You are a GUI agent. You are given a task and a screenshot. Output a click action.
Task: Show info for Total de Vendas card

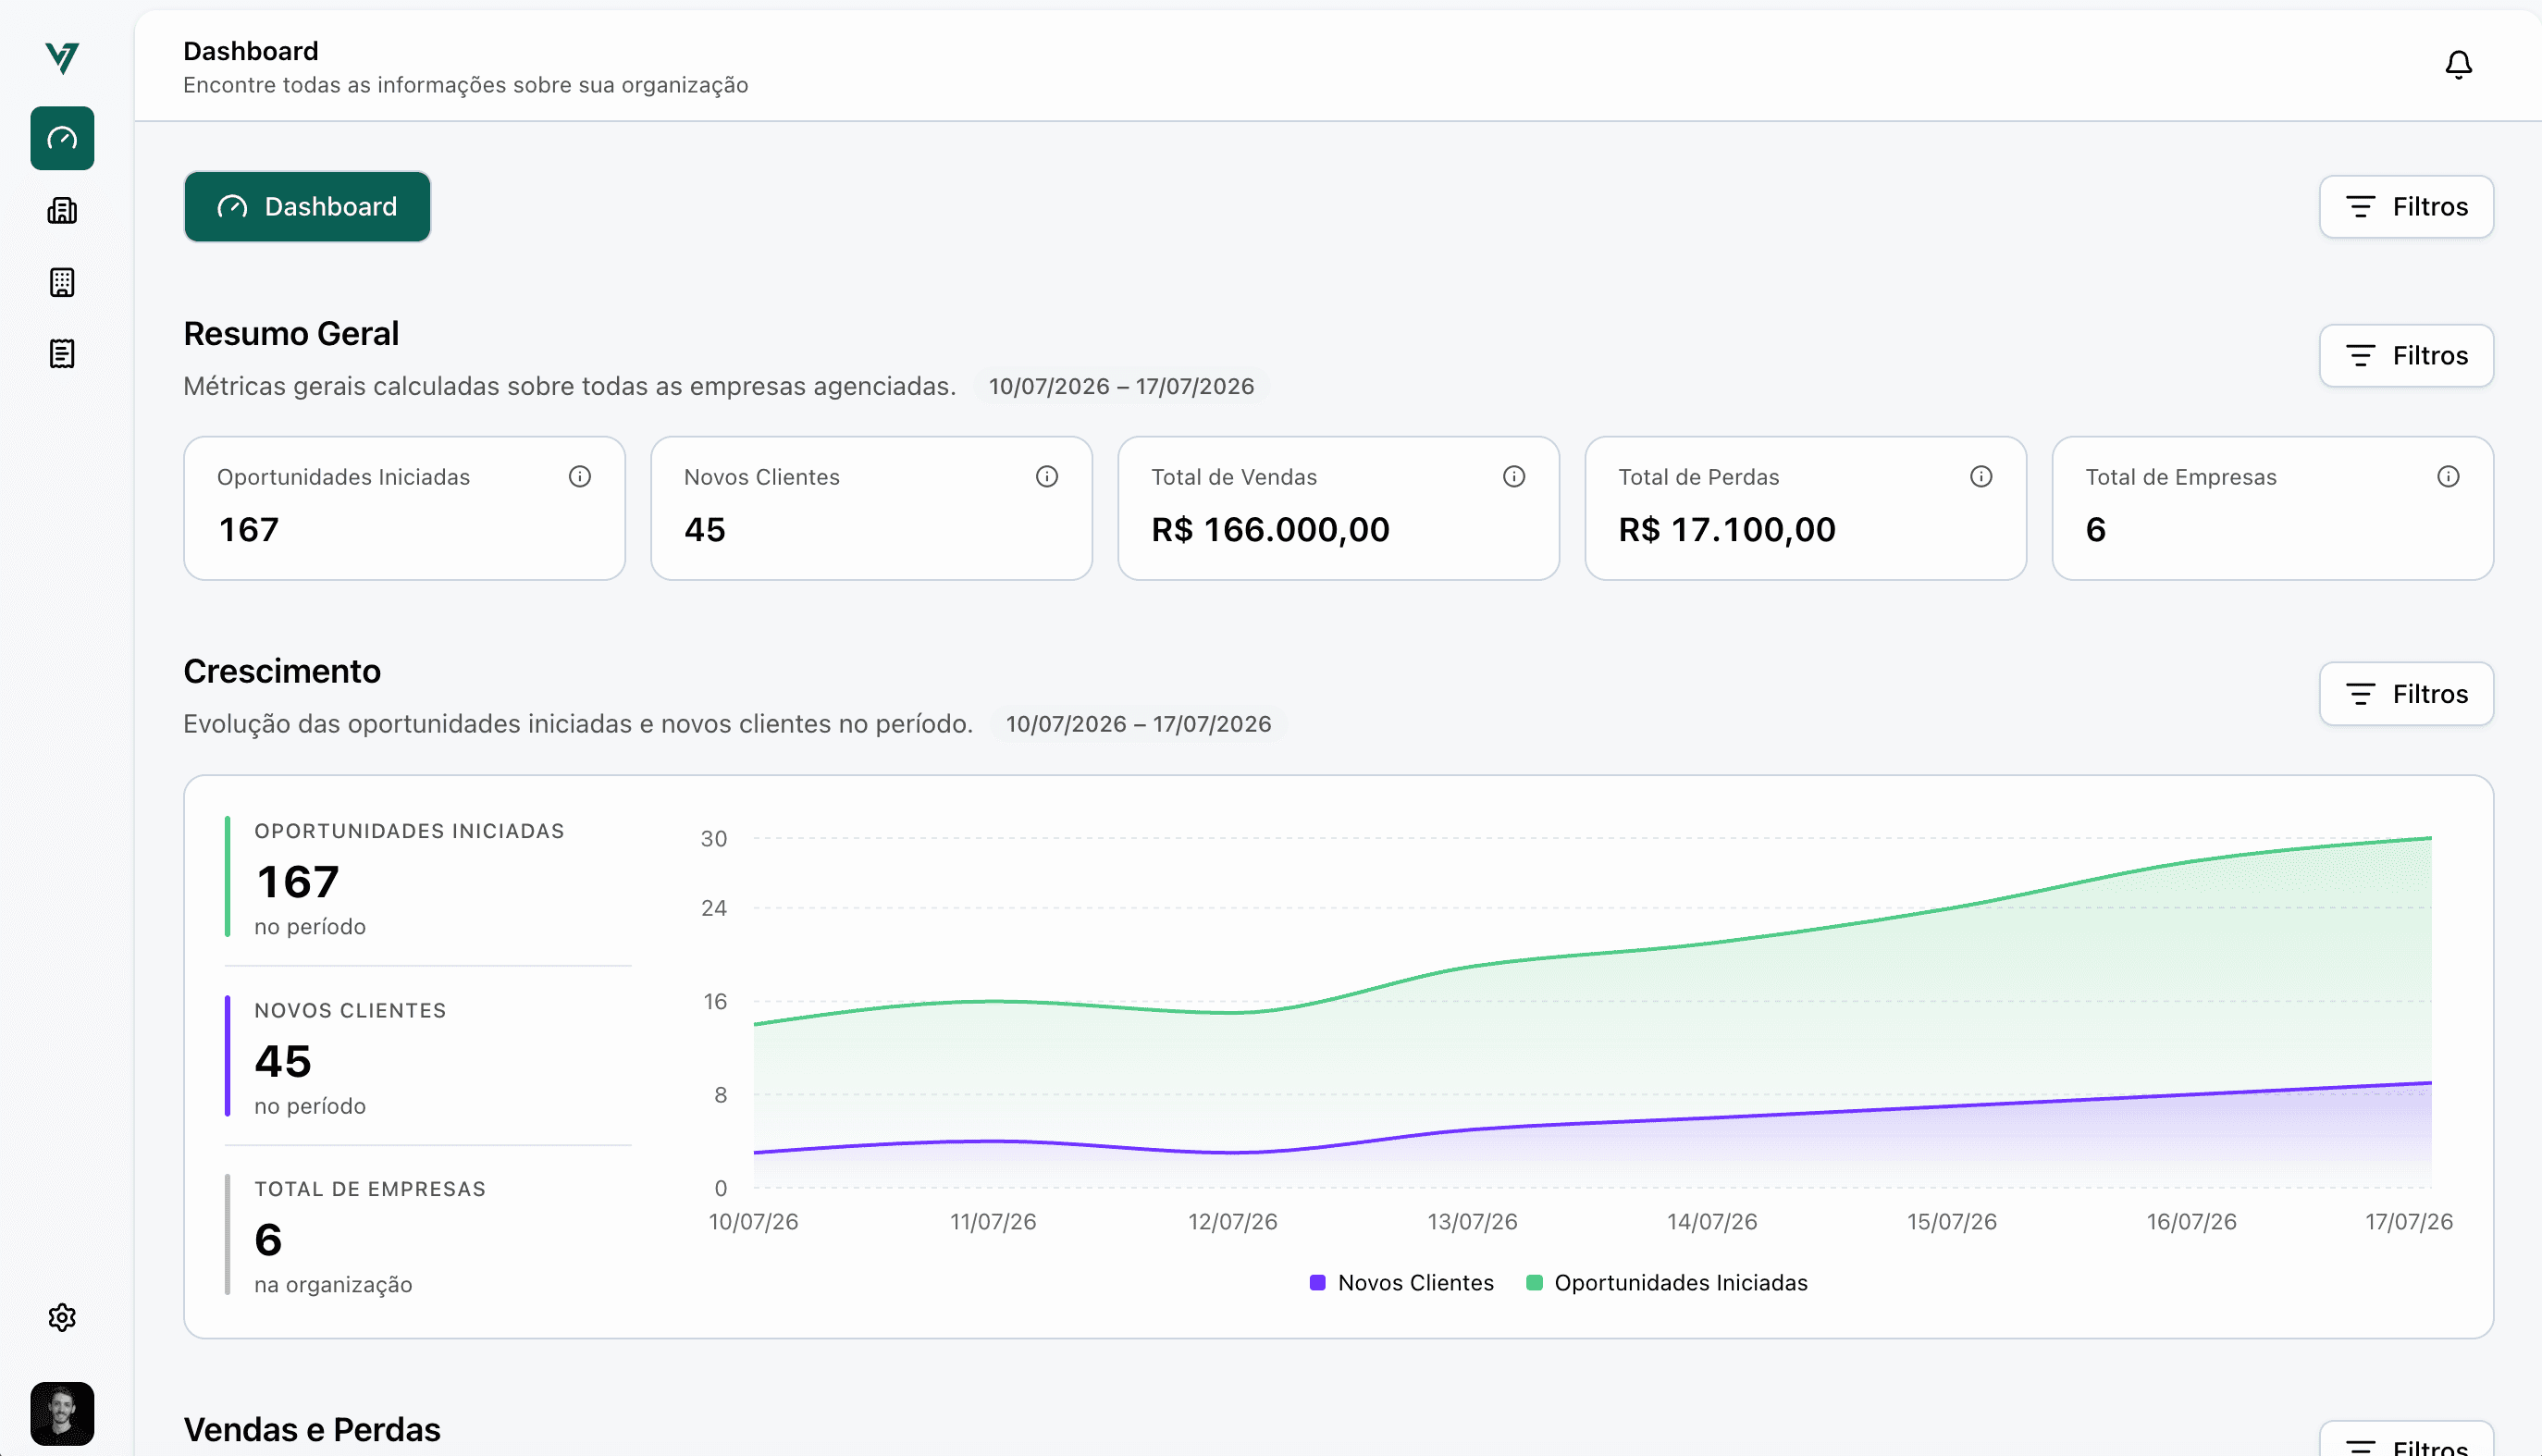(1514, 477)
